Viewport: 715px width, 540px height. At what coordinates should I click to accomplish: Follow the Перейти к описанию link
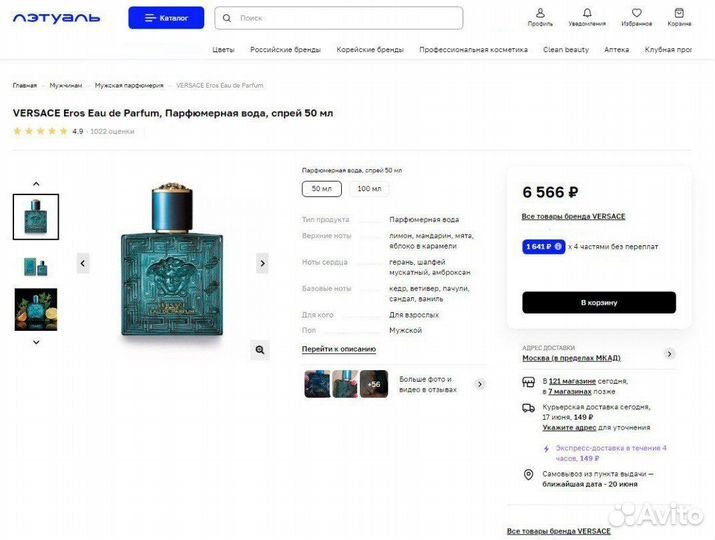click(x=339, y=349)
